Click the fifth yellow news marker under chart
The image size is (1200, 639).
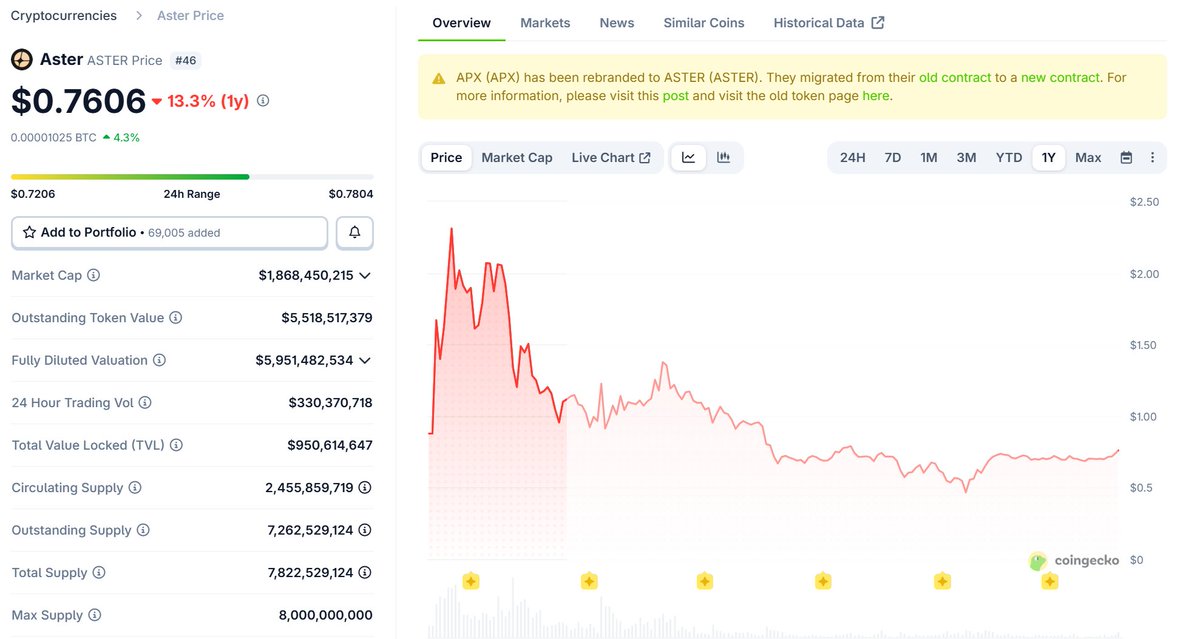941,581
